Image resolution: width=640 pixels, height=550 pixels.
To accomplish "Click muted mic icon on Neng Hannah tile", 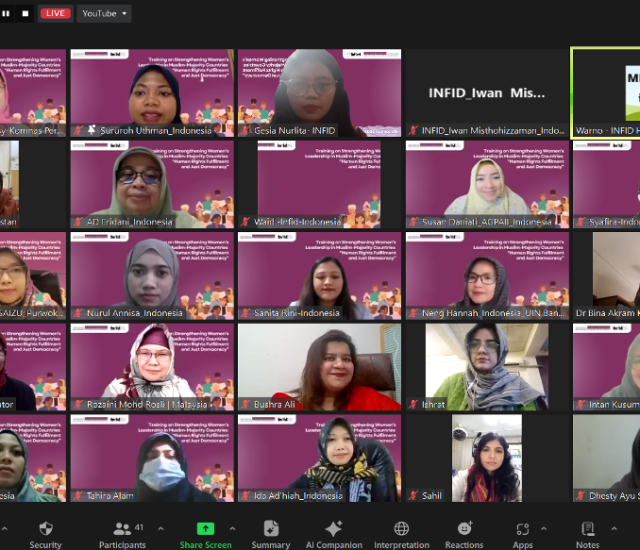I will 413,313.
